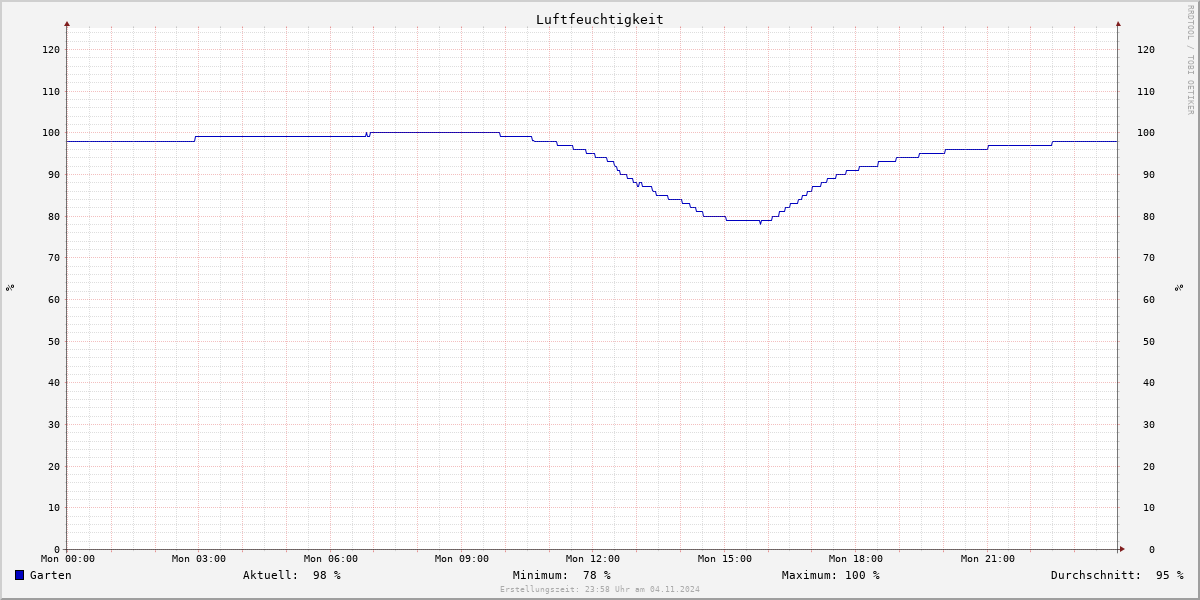Click the 20 label on the left axis
Viewport: 1200px width, 600px height.
click(x=54, y=466)
